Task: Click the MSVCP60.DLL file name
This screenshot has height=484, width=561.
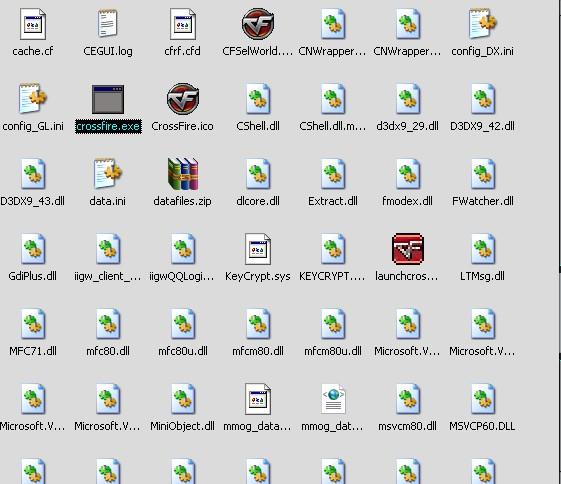Action: [x=482, y=426]
